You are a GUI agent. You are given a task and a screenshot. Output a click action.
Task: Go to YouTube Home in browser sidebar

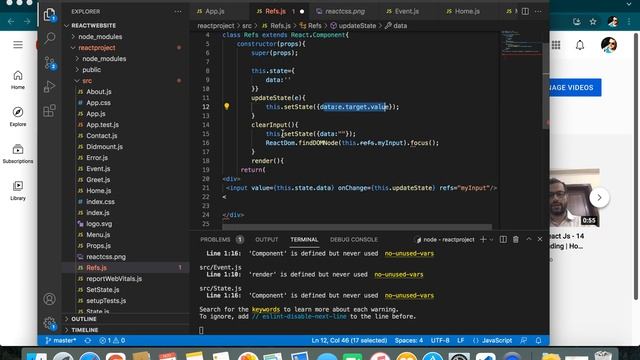(x=18, y=80)
